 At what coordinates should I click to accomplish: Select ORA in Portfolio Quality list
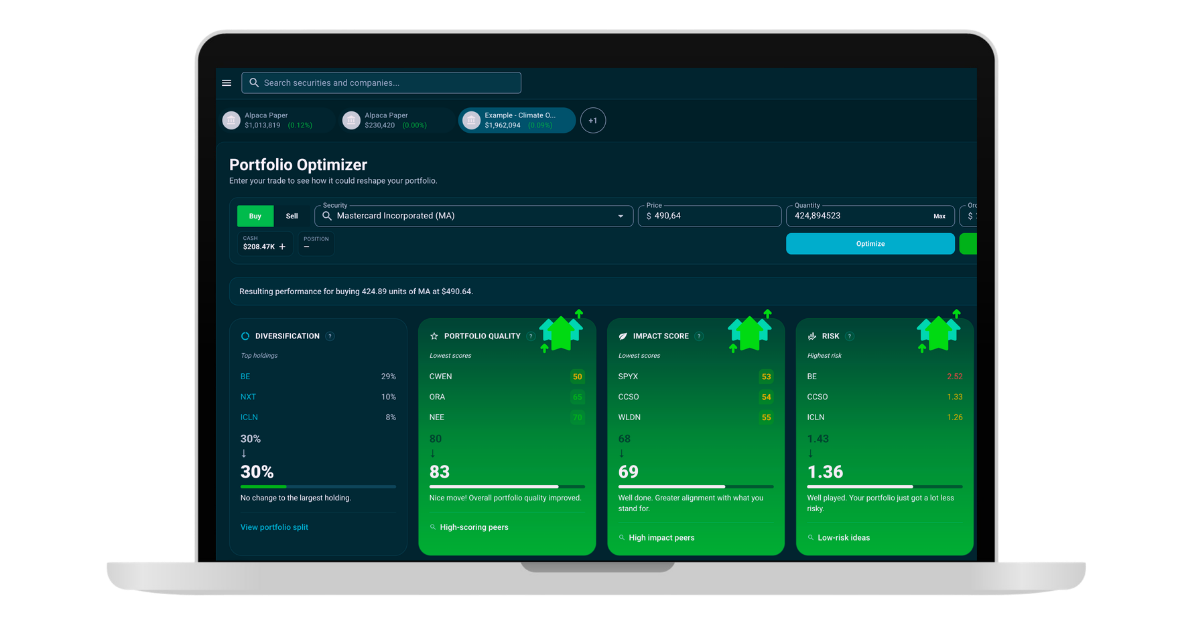[x=437, y=397]
